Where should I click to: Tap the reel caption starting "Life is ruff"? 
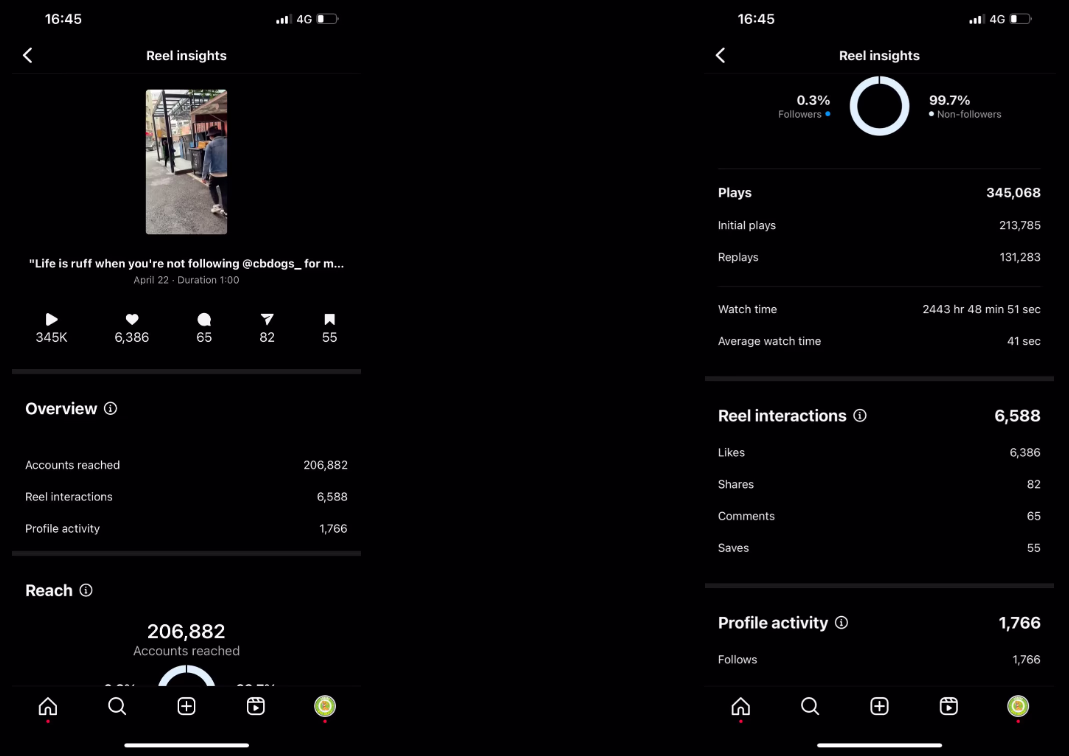(186, 263)
